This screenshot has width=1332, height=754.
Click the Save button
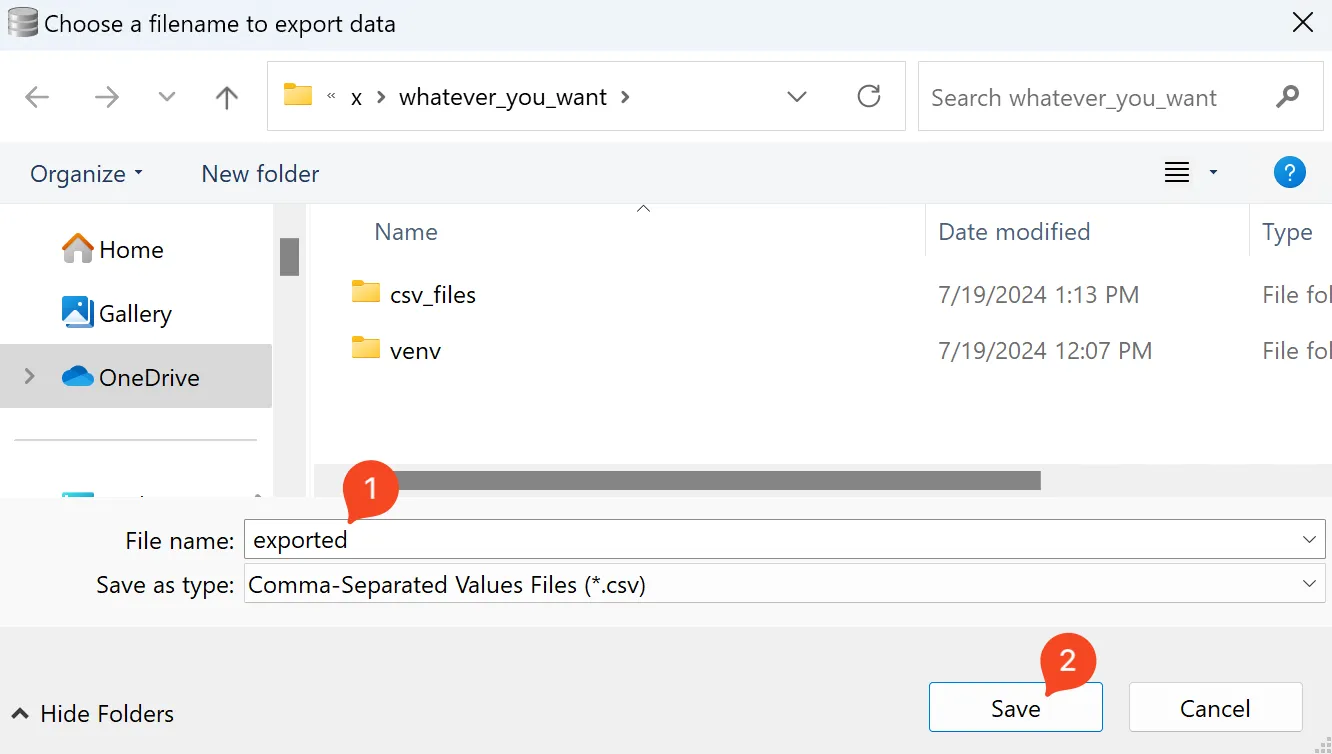pos(1016,708)
